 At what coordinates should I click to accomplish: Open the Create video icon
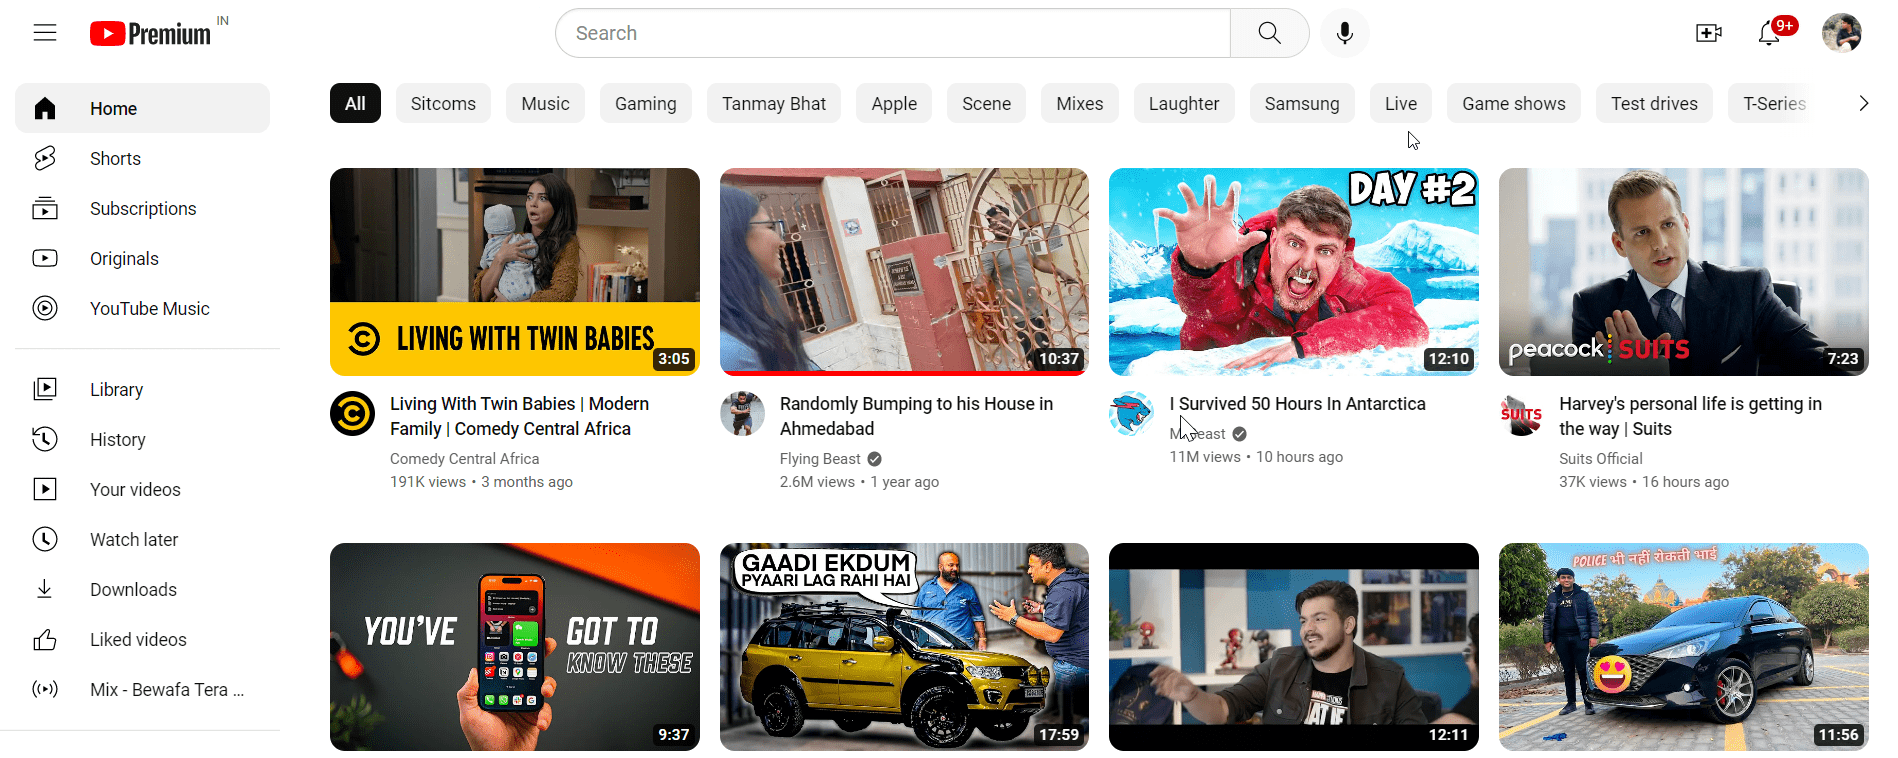coord(1709,33)
